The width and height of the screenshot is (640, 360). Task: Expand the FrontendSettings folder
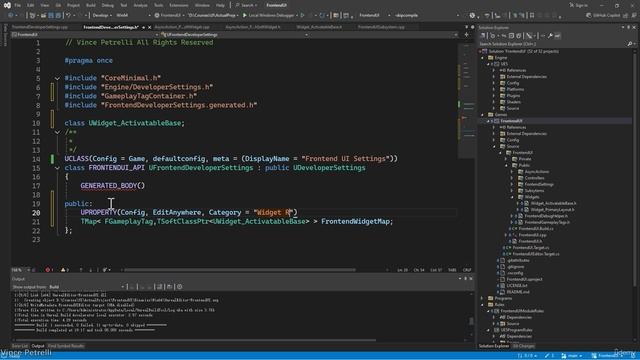tap(512, 184)
